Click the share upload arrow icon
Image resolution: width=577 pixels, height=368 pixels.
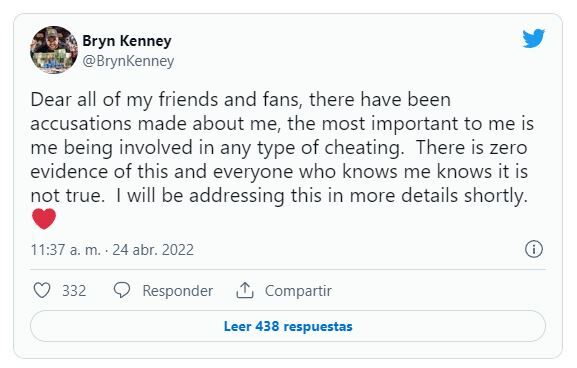click(245, 290)
